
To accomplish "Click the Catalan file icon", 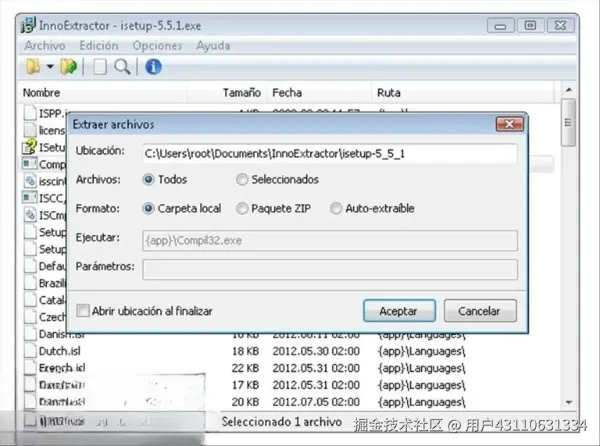I will pyautogui.click(x=30, y=300).
